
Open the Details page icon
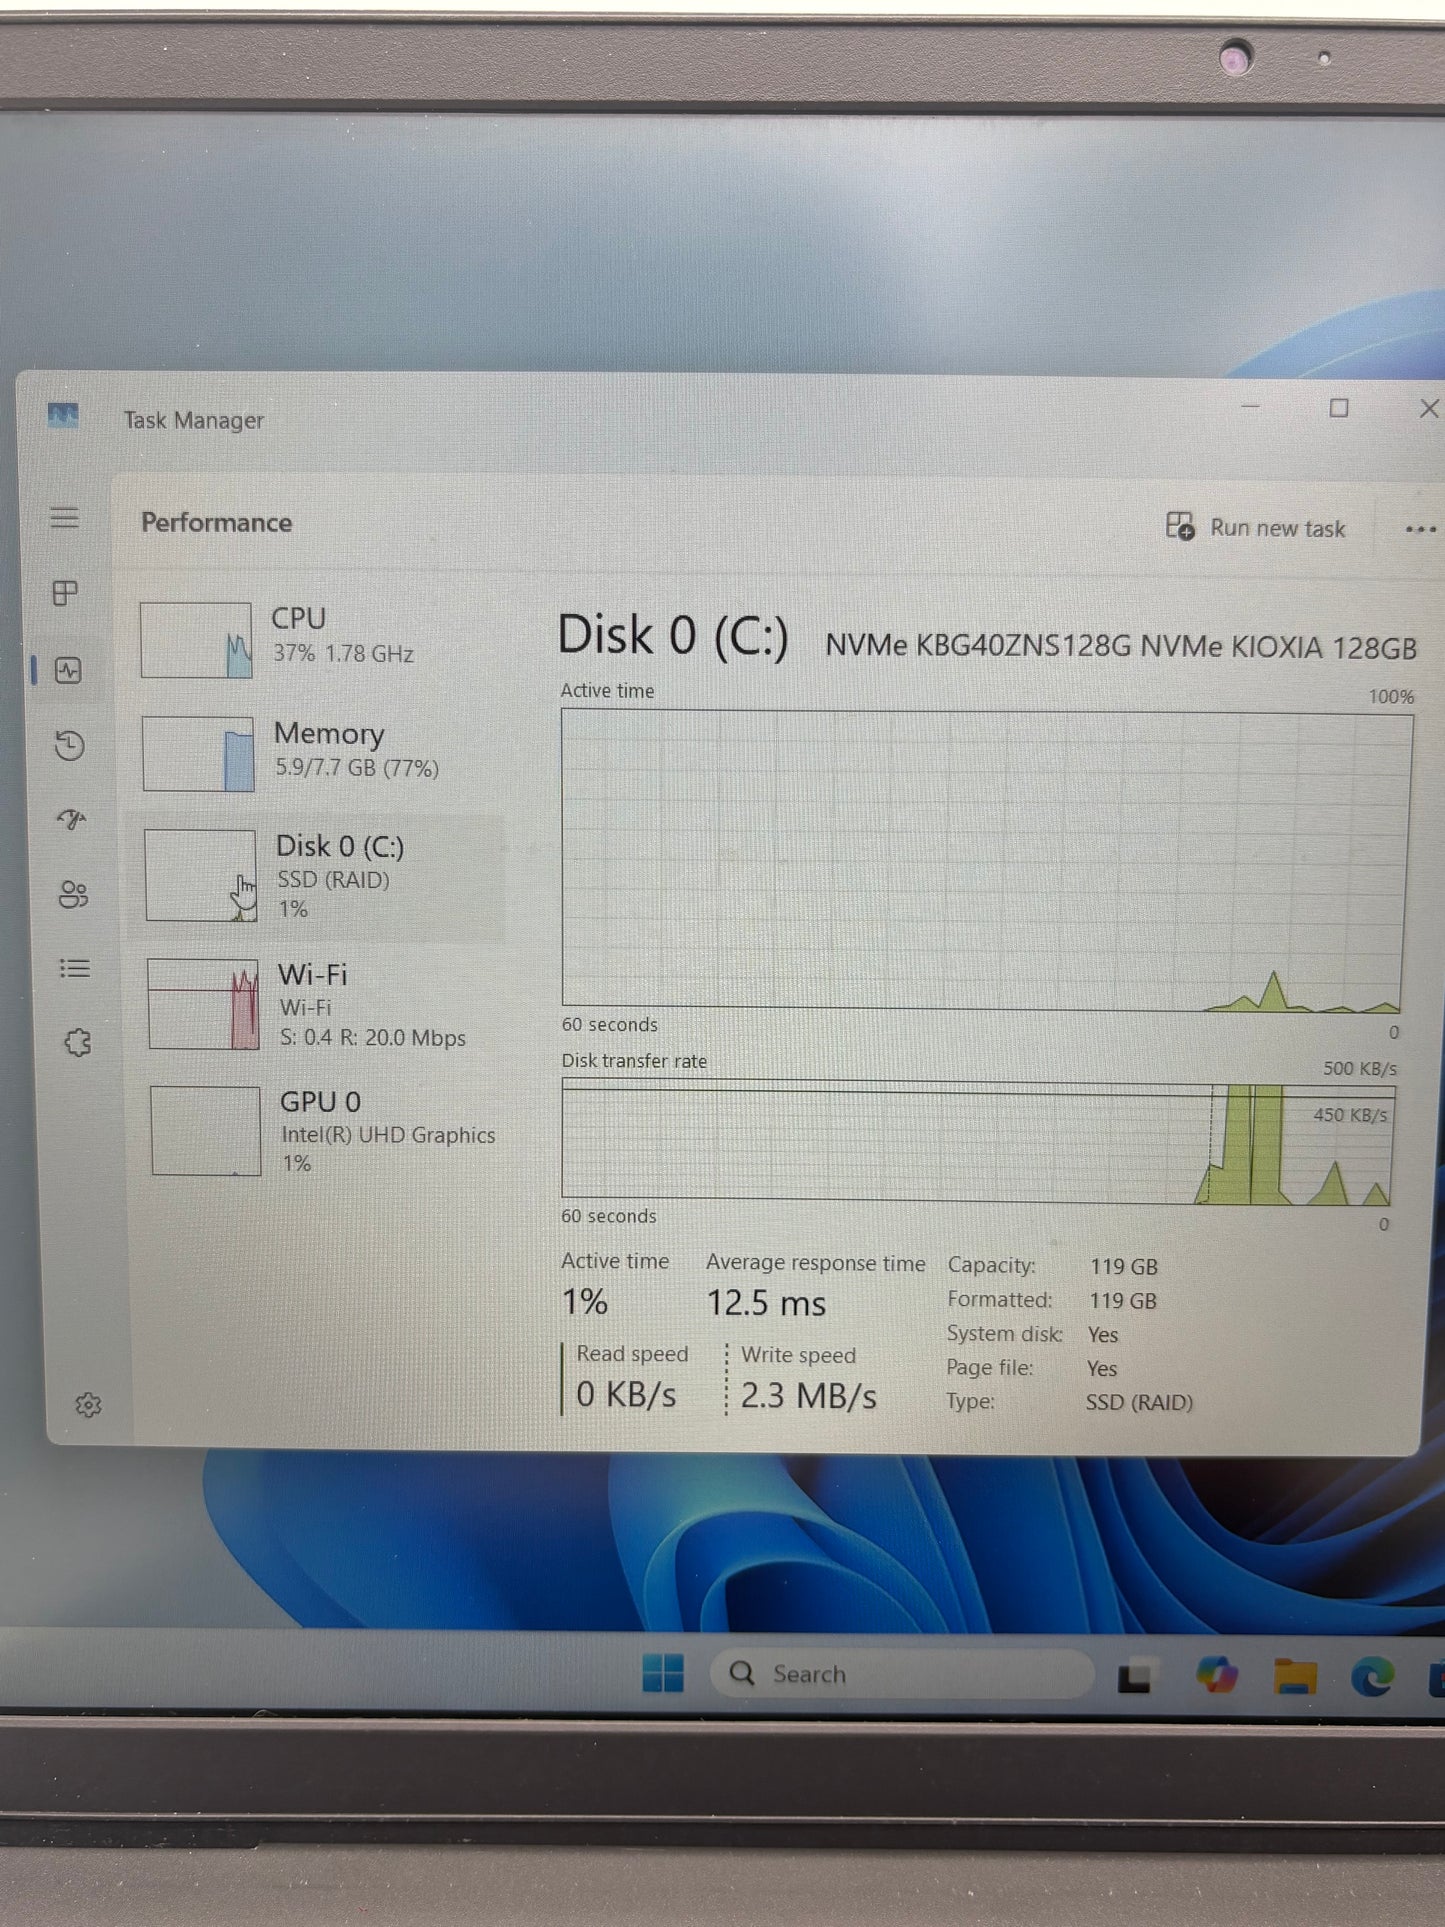pos(75,968)
